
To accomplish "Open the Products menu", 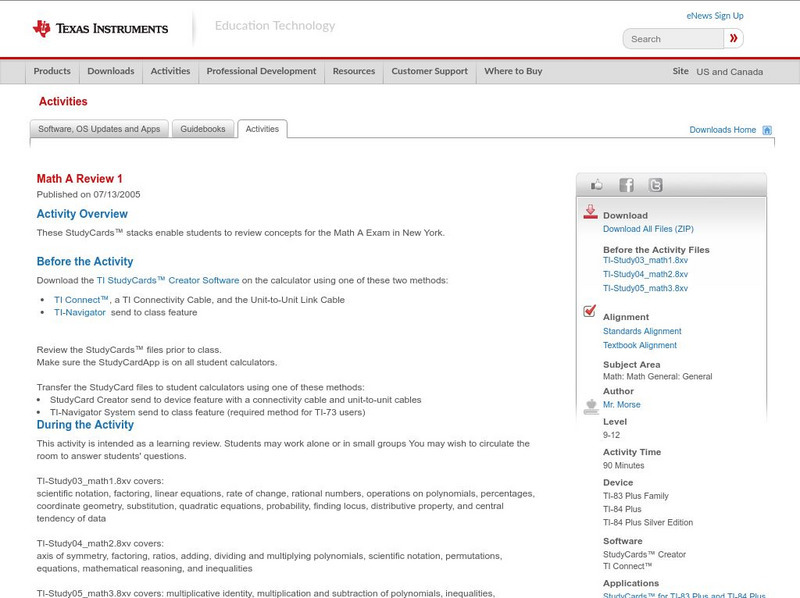I will click(x=52, y=71).
